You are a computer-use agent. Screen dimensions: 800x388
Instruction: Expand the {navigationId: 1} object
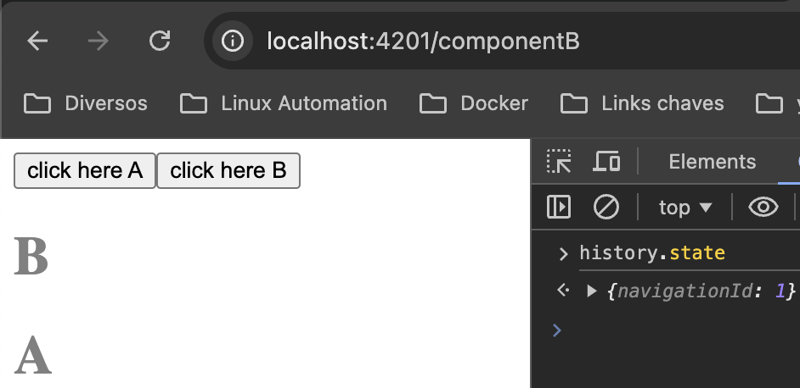[592, 291]
